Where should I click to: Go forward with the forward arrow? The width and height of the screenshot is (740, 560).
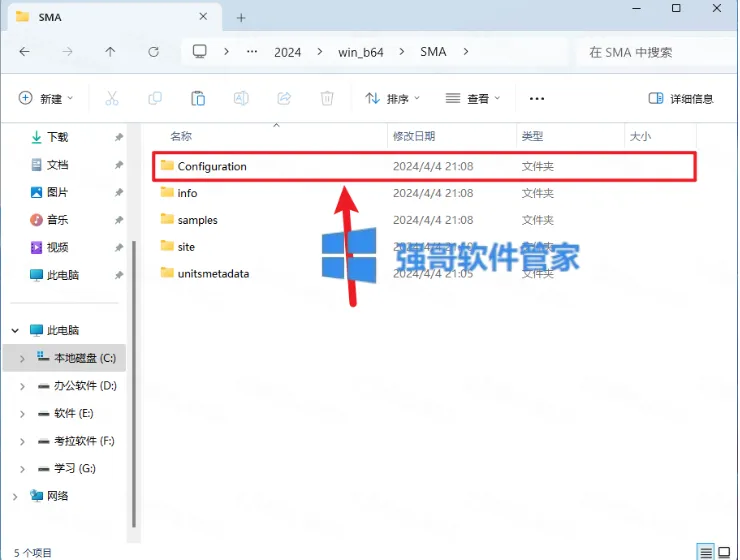[67, 51]
